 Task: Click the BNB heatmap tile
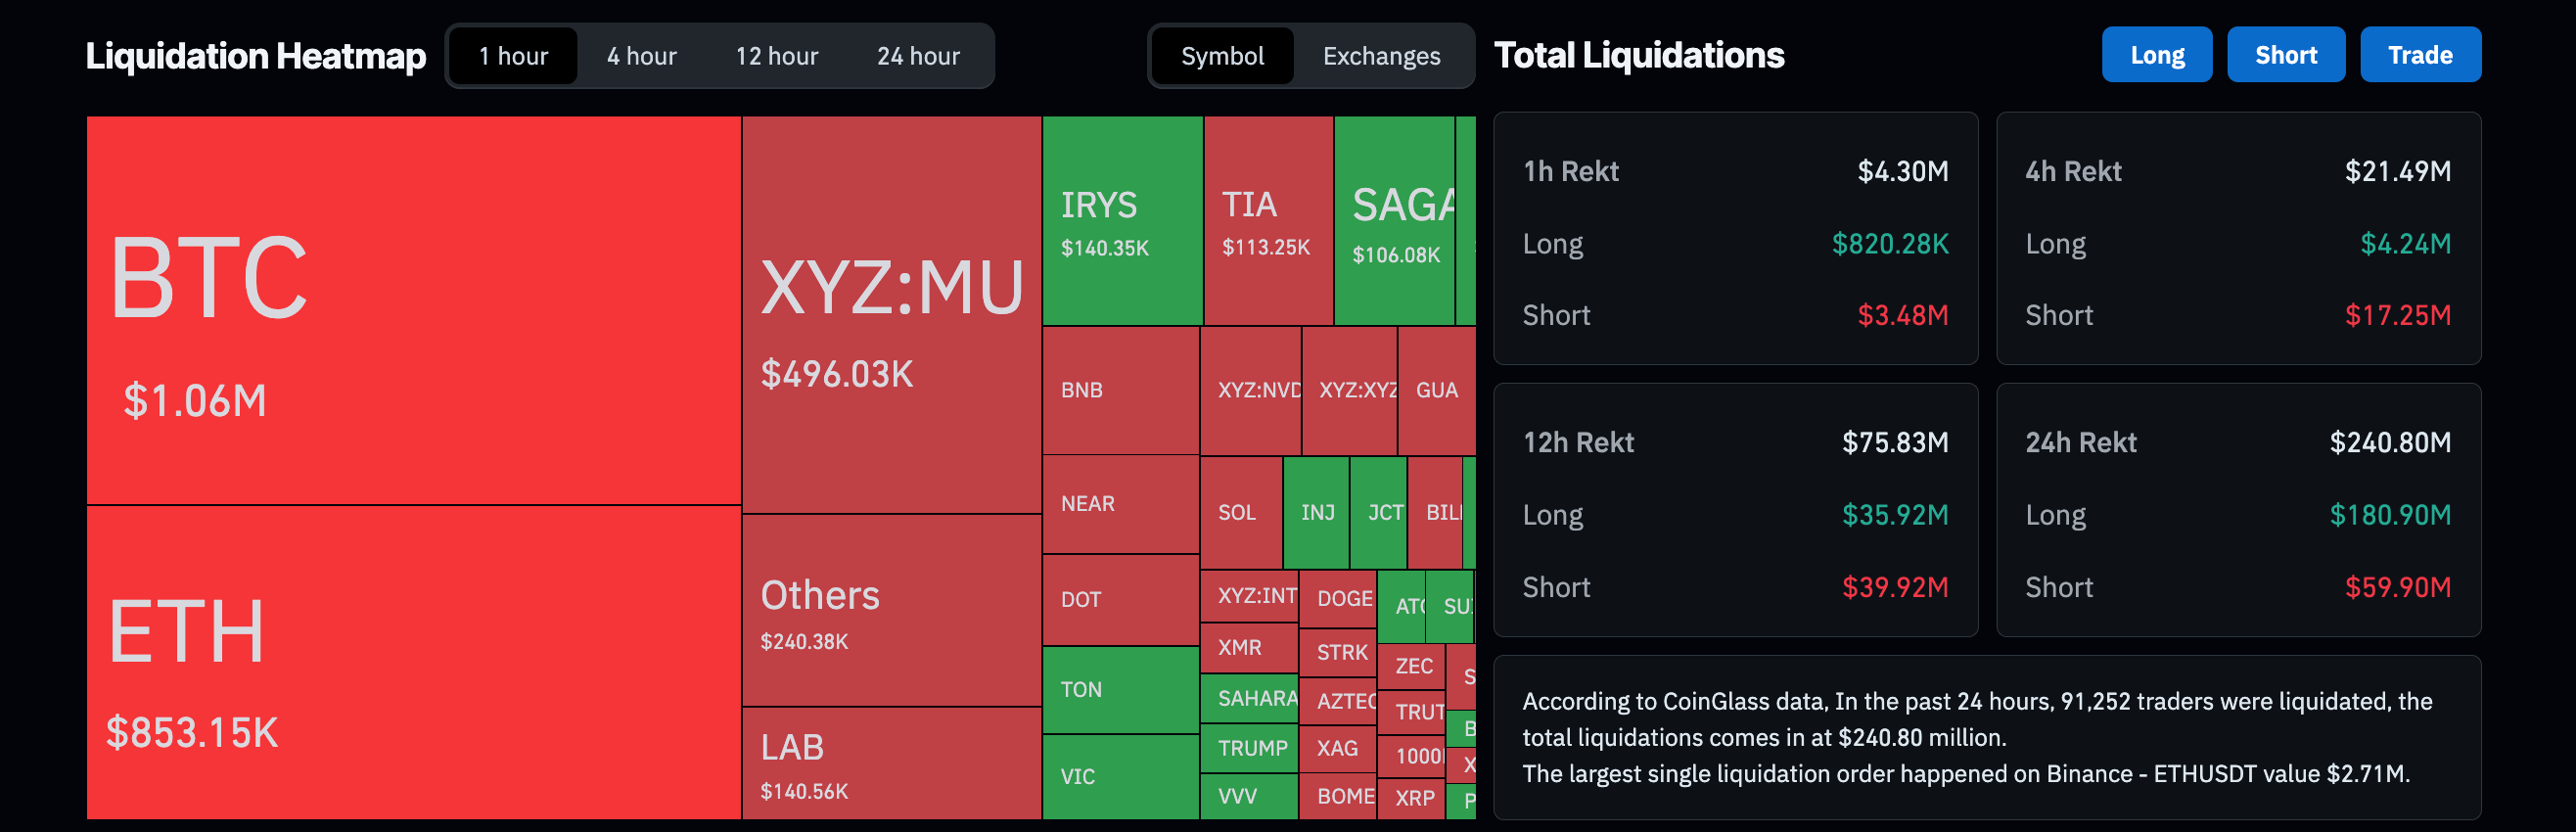click(1121, 391)
